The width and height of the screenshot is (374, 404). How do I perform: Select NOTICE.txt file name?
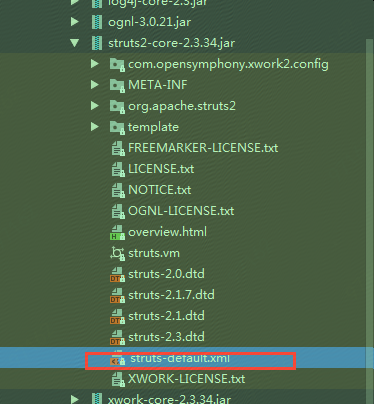(x=160, y=190)
